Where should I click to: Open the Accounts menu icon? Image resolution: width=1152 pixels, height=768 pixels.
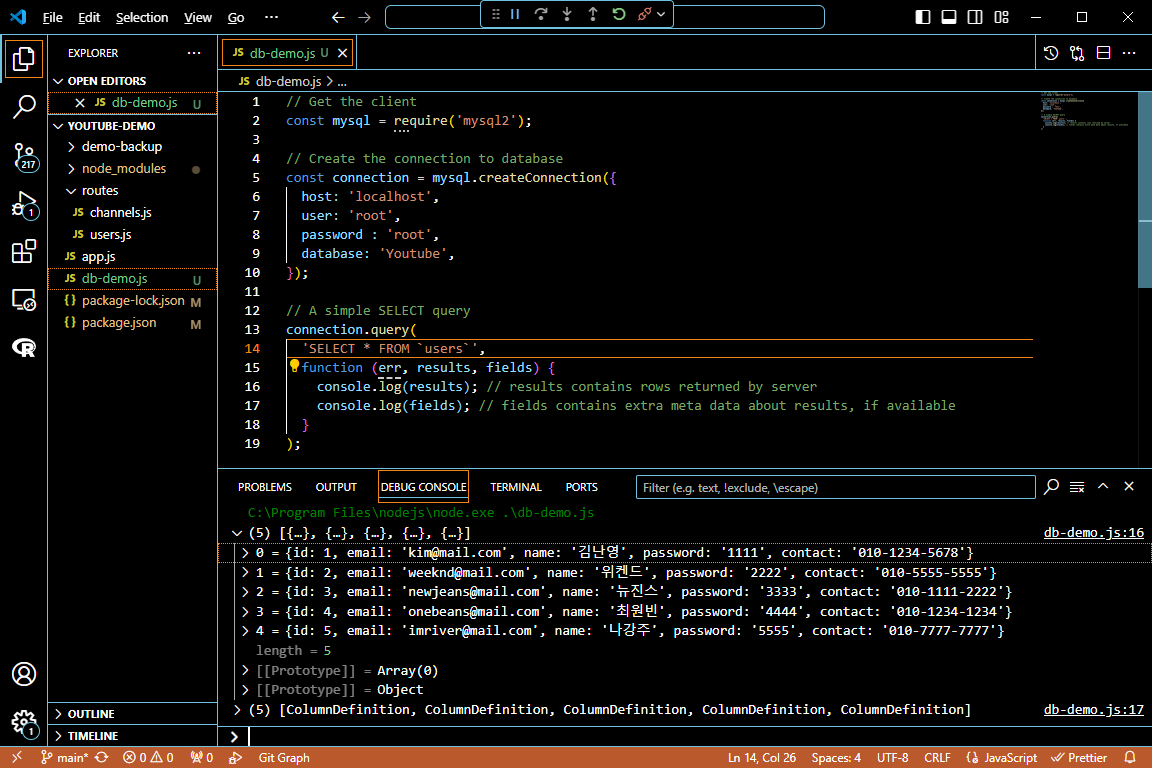24,674
